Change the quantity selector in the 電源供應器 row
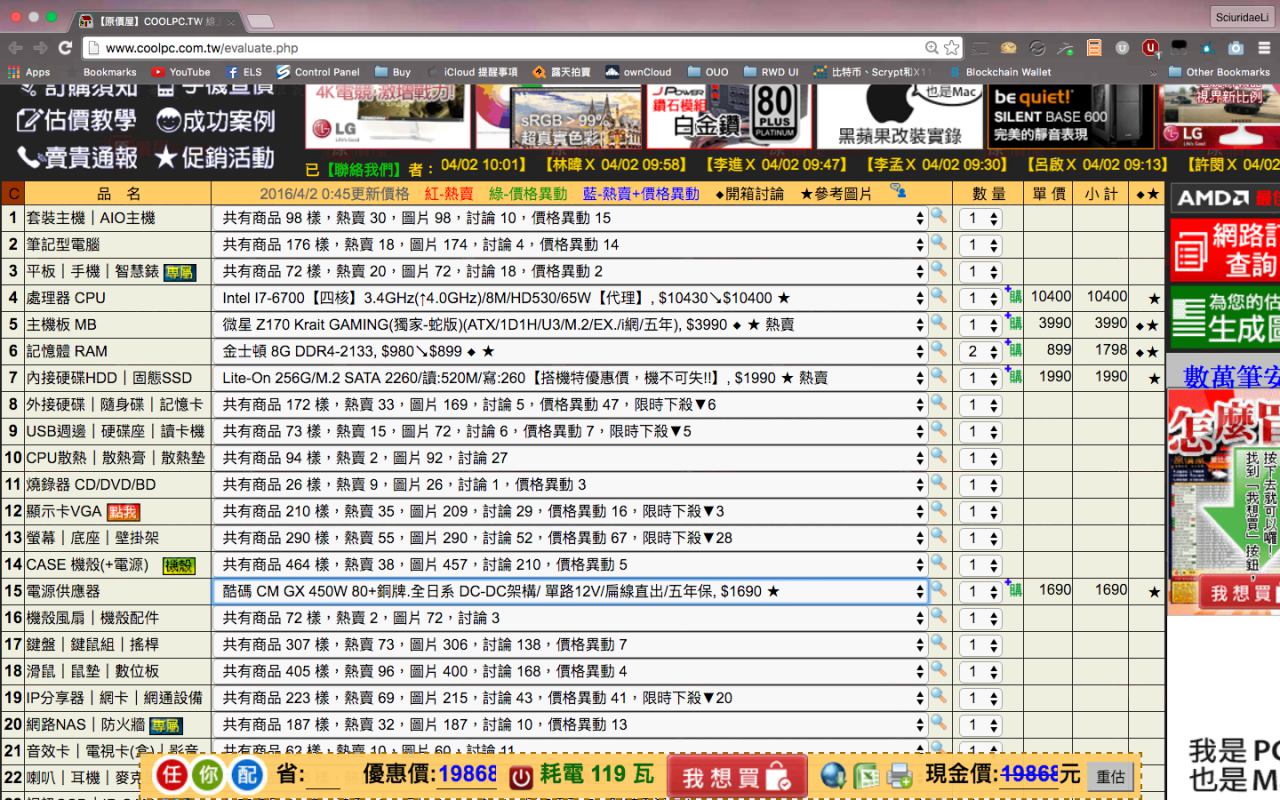Screen dimensions: 1280x800 click(x=980, y=592)
